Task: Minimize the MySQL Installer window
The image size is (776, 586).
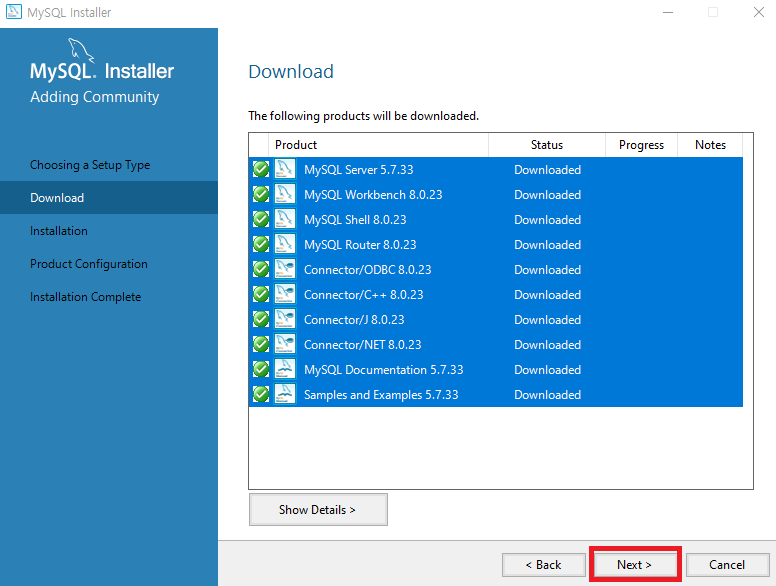Action: click(668, 12)
